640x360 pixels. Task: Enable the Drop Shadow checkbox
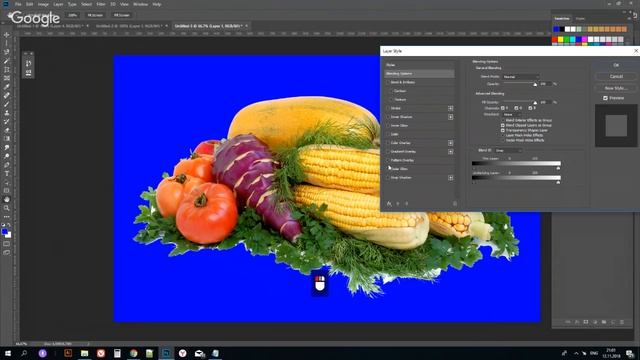(388, 178)
